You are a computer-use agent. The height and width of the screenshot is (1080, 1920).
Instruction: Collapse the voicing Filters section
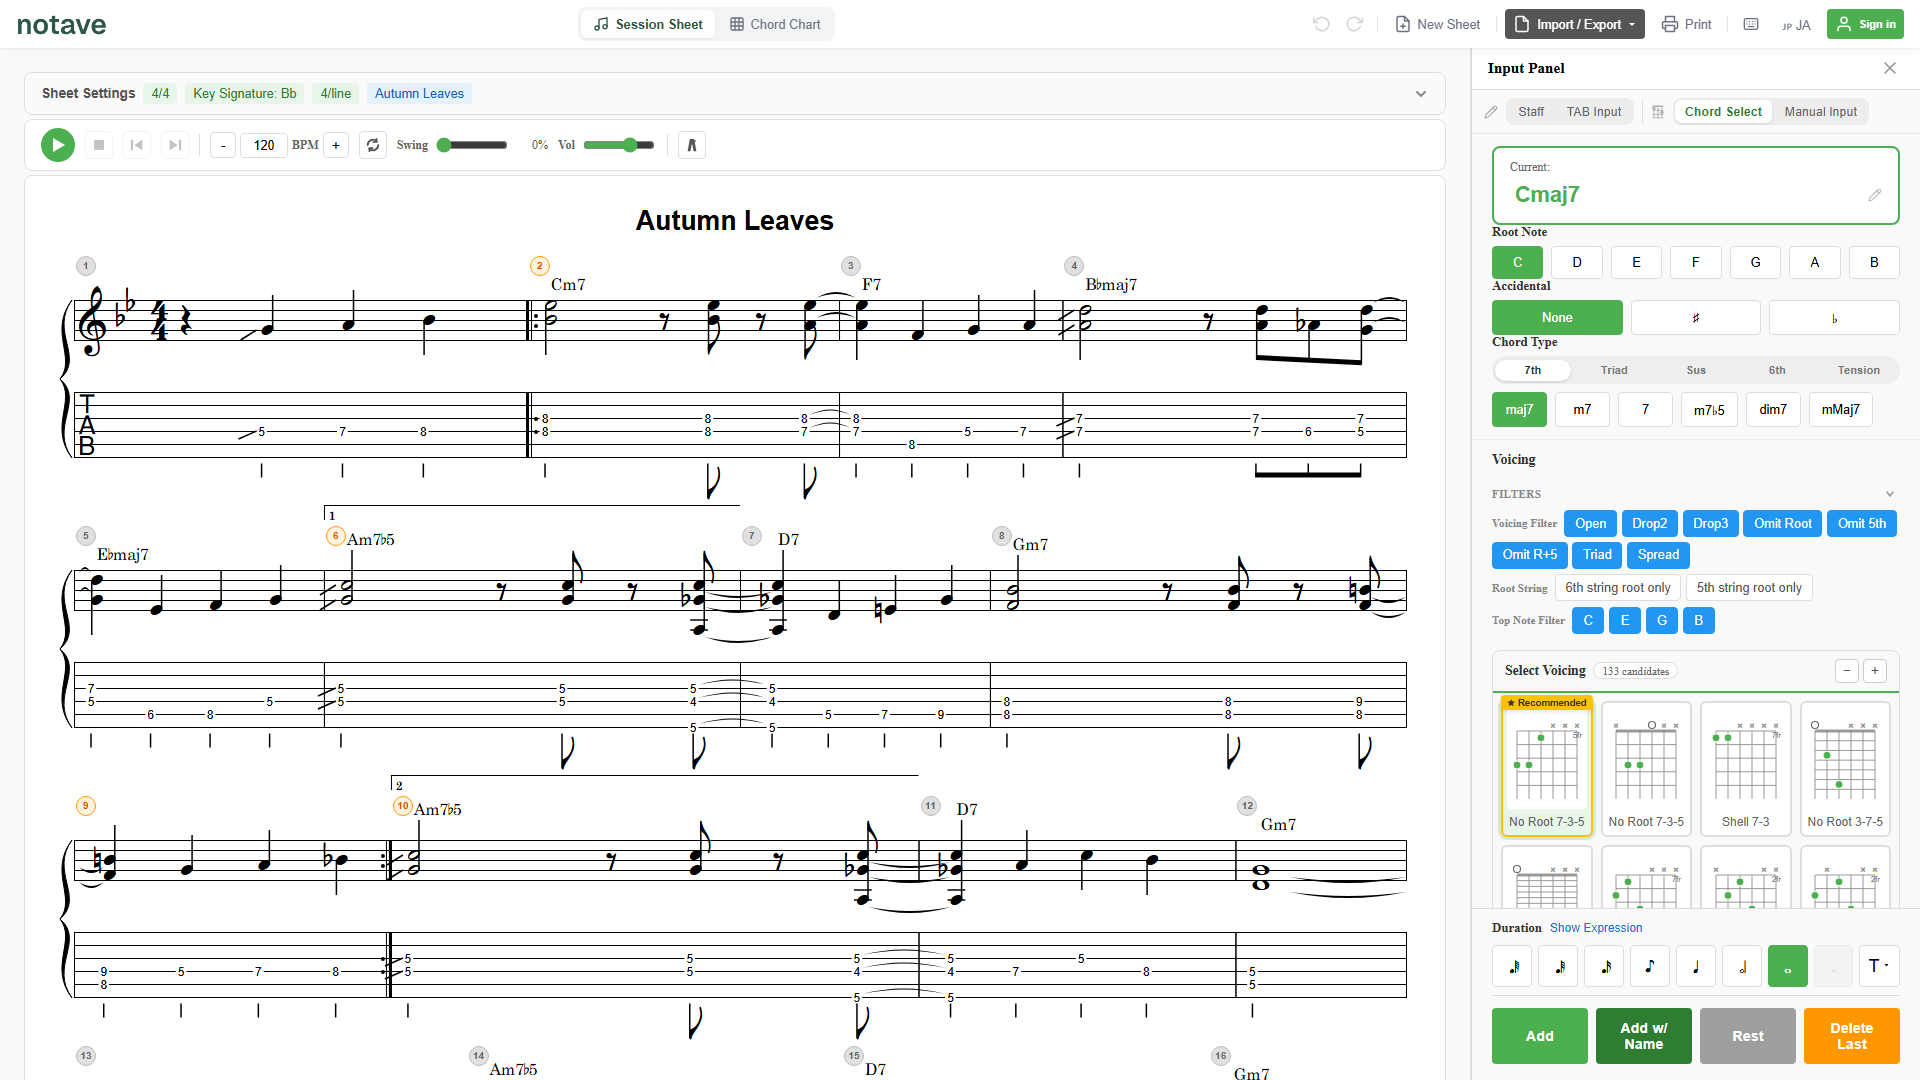tap(1890, 494)
